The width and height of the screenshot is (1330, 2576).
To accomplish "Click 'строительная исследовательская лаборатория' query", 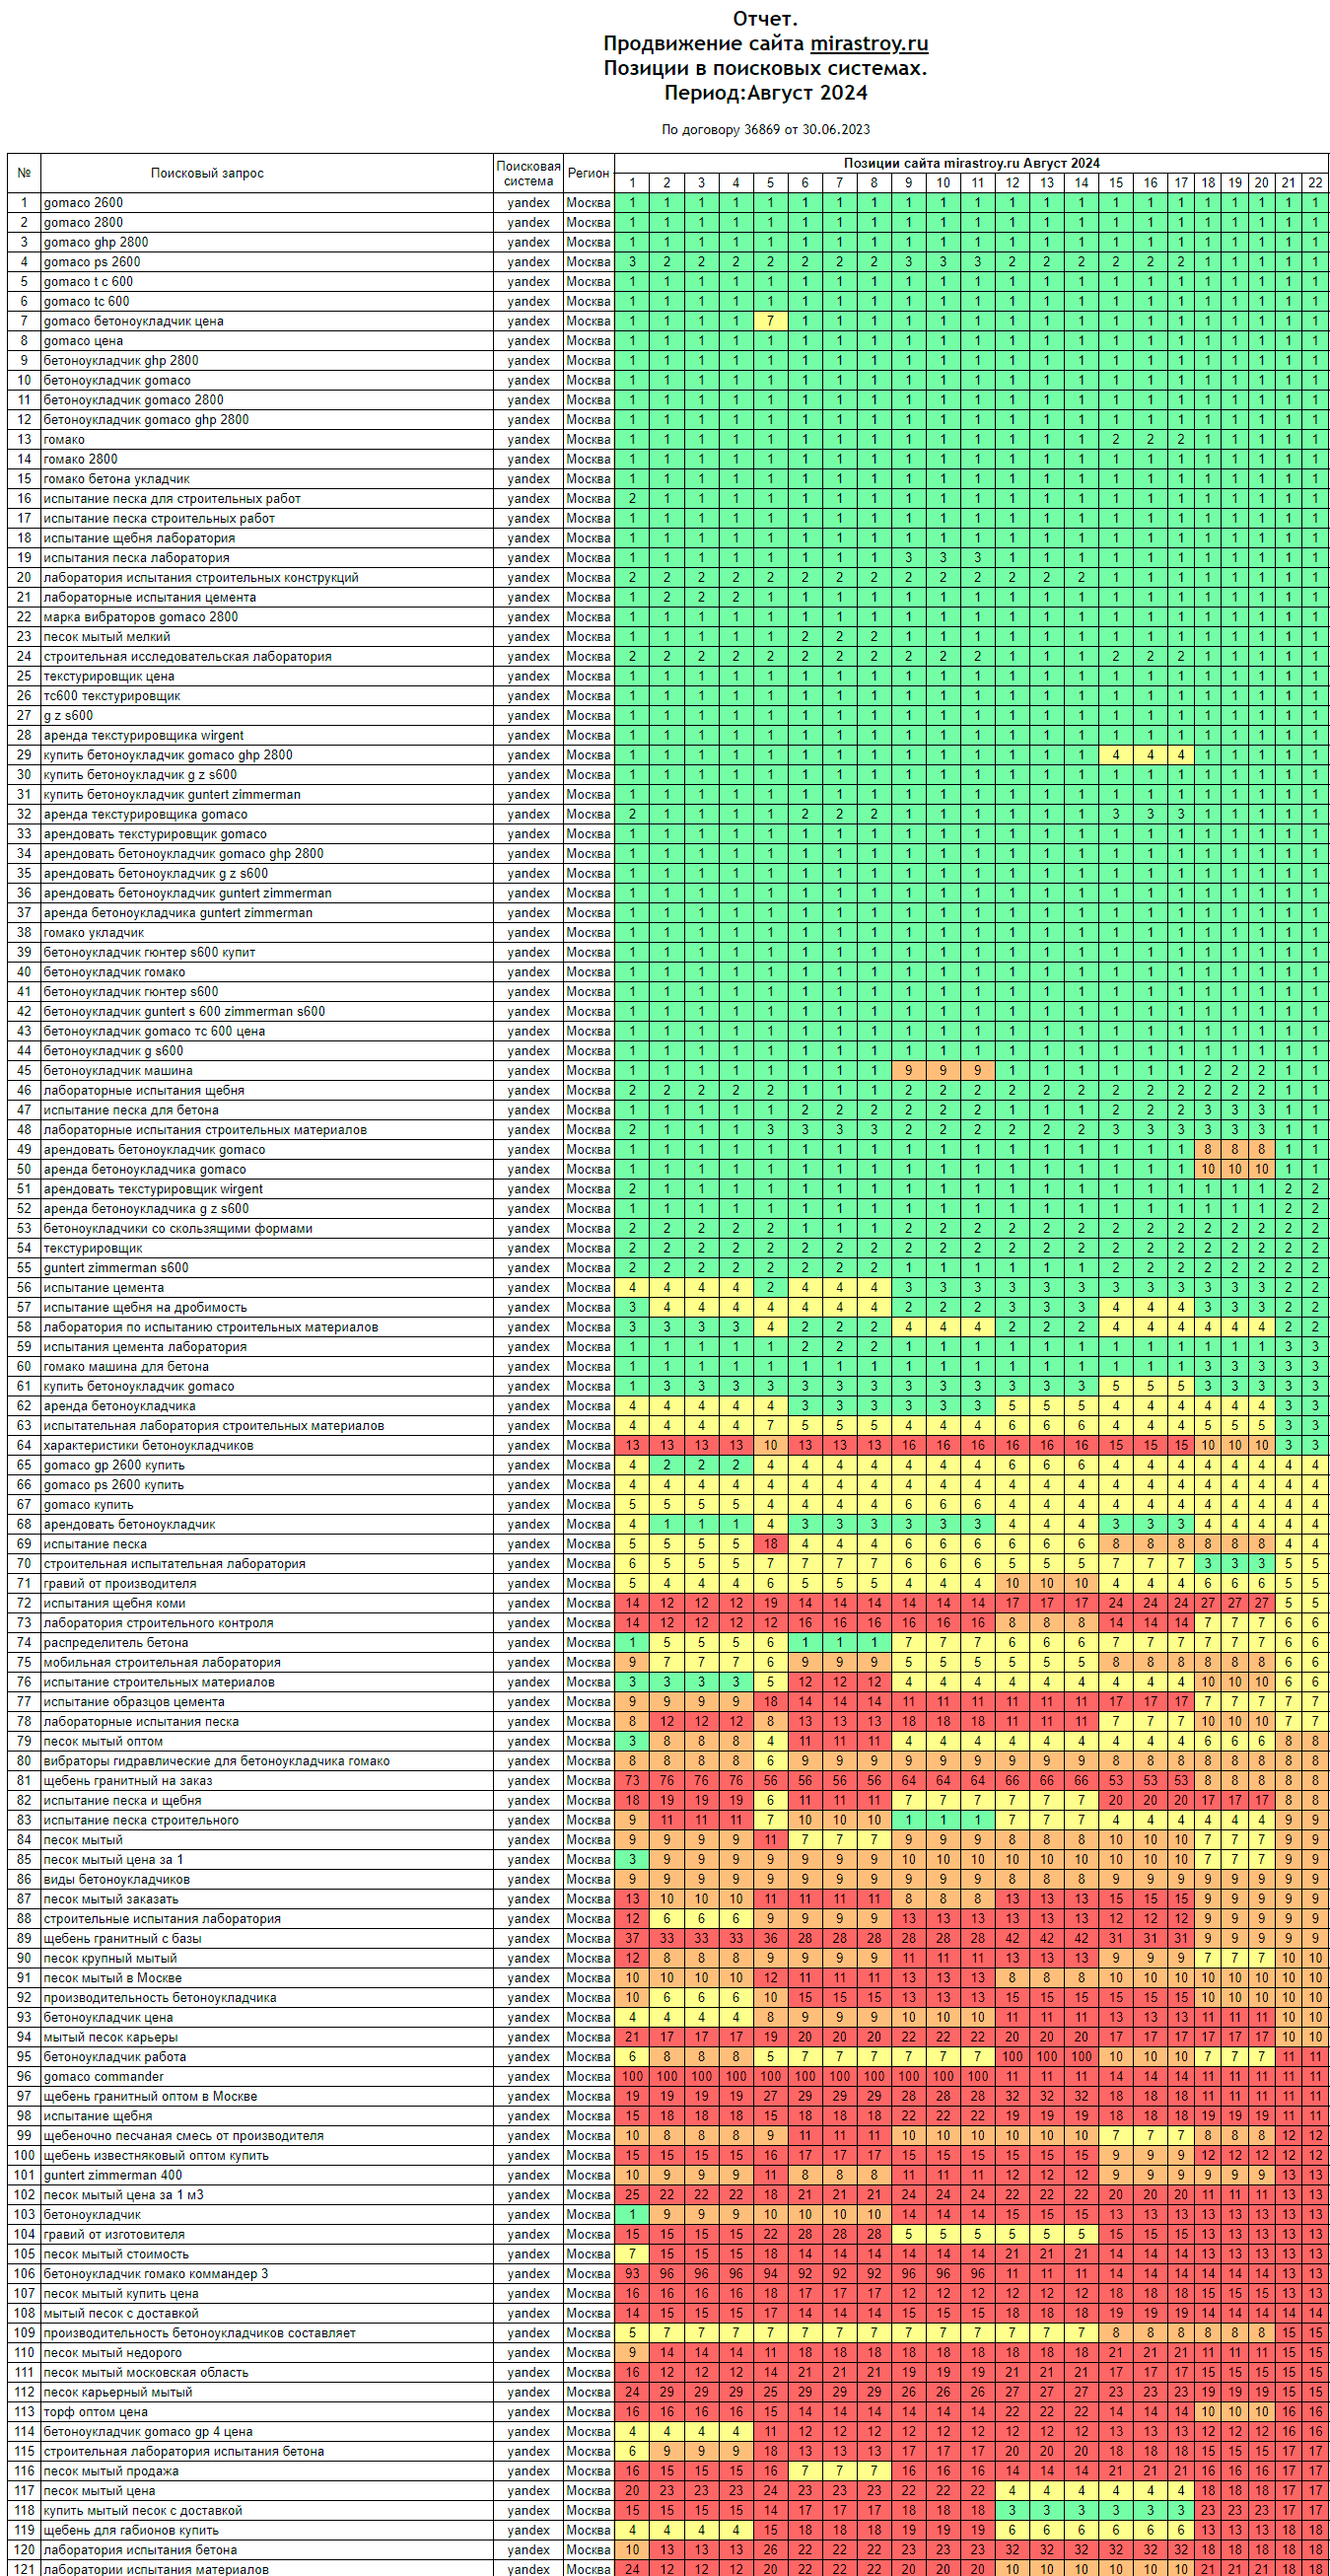I will [x=187, y=657].
